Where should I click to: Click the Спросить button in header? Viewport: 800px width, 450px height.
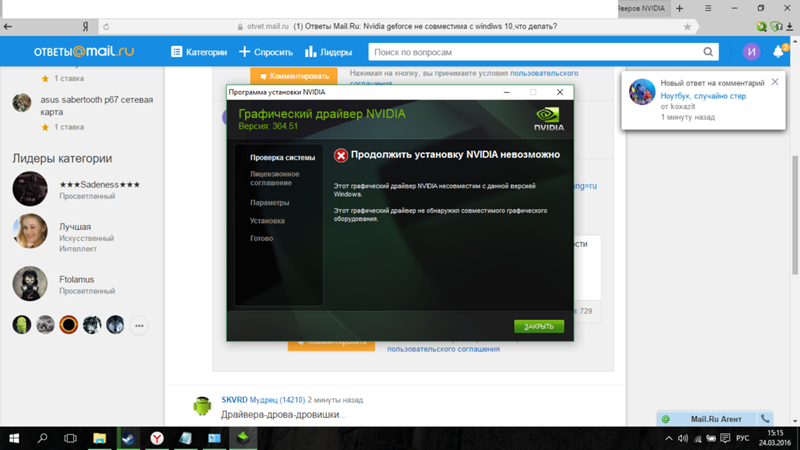tap(266, 52)
